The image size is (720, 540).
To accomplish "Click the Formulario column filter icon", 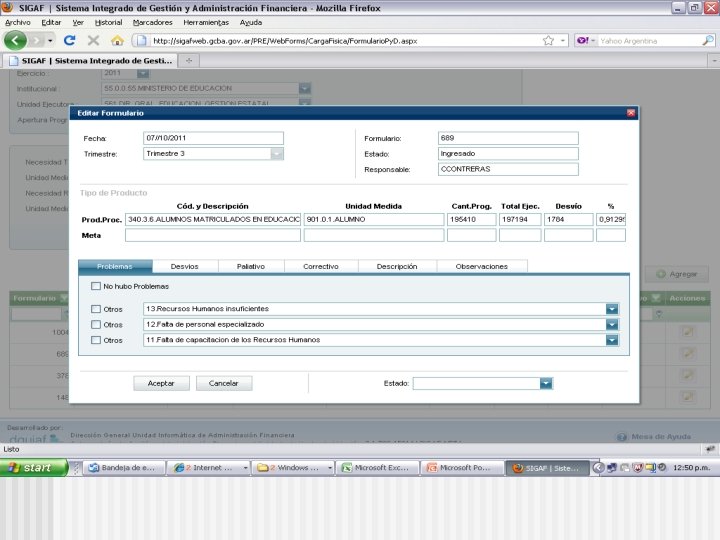I will click(x=64, y=298).
